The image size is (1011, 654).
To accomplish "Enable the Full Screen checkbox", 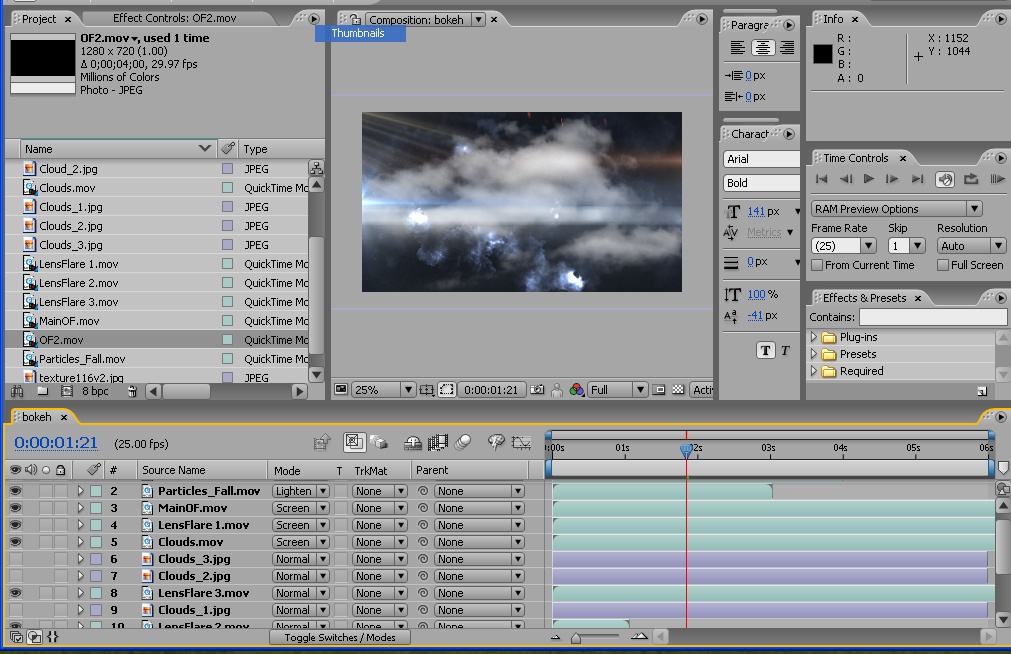I will click(943, 265).
